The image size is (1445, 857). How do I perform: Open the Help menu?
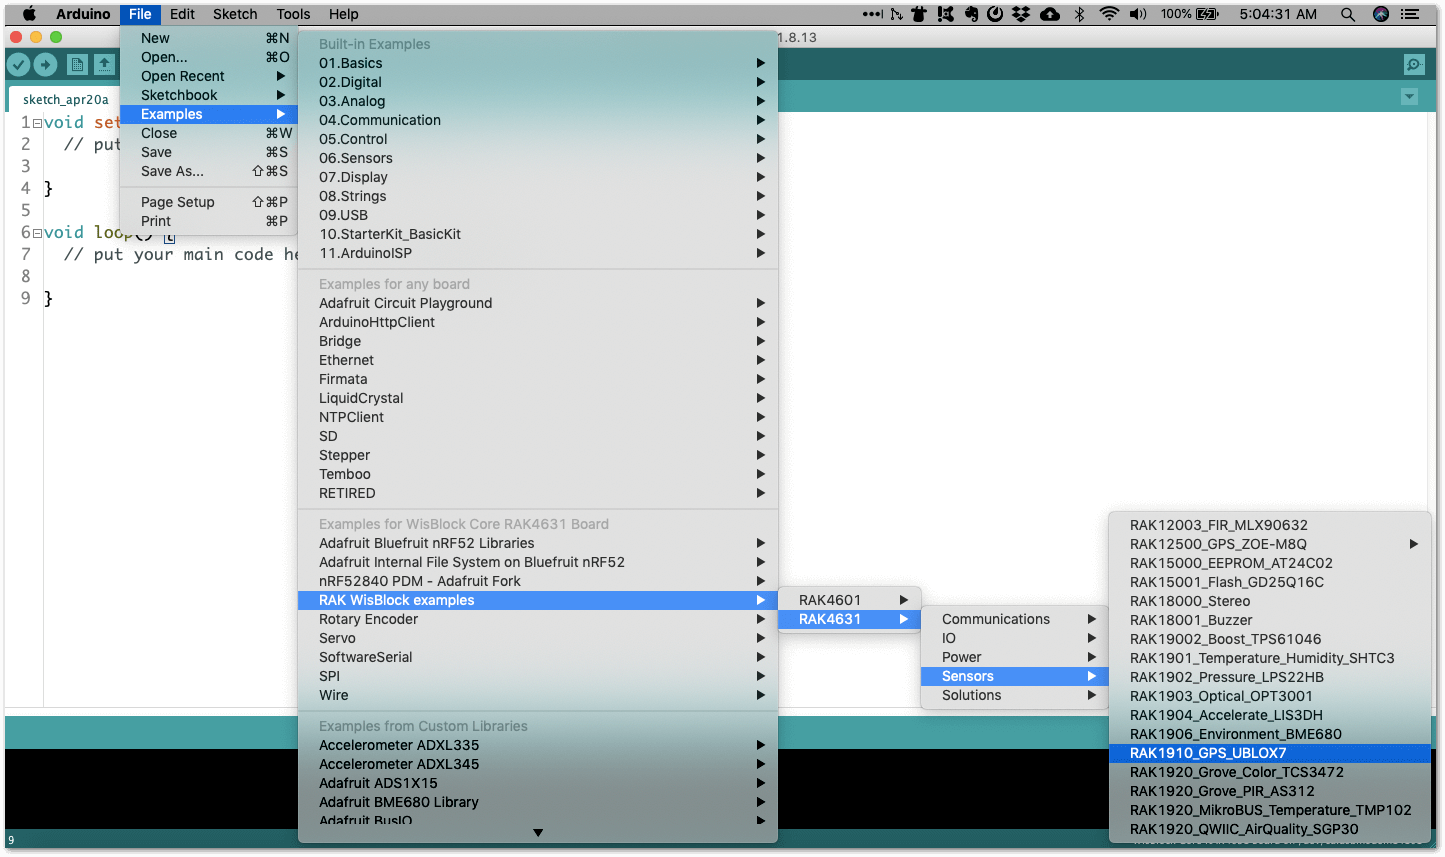(344, 14)
